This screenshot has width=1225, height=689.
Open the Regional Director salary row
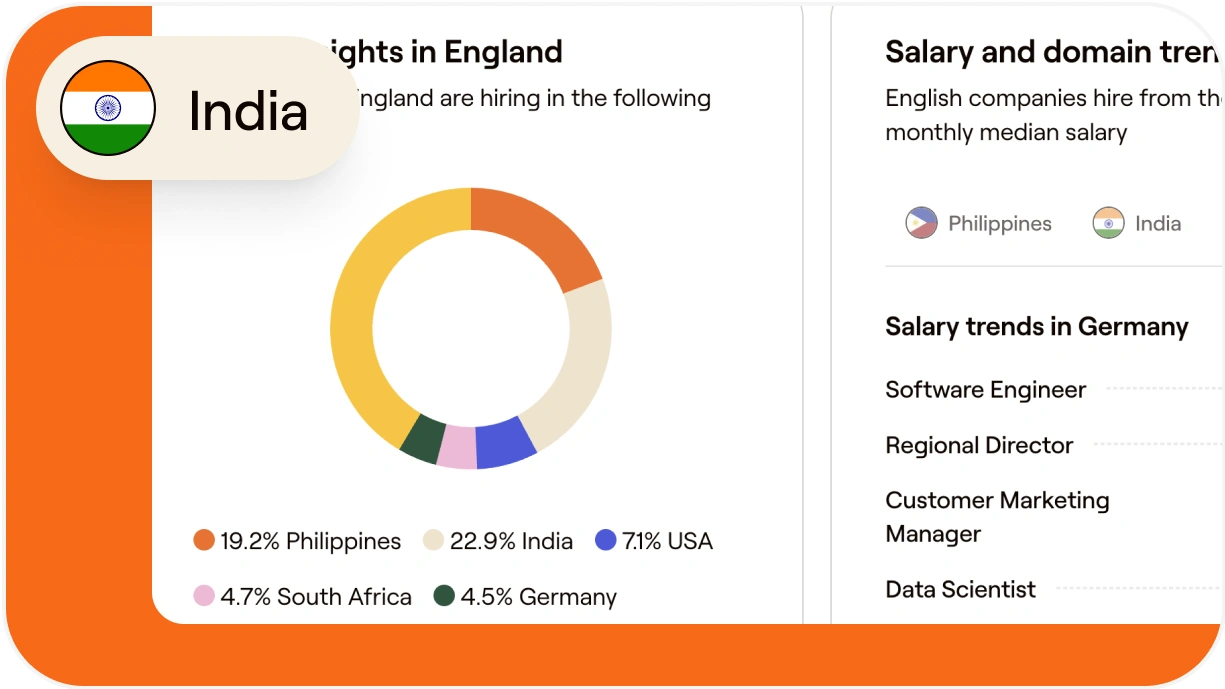pos(979,445)
